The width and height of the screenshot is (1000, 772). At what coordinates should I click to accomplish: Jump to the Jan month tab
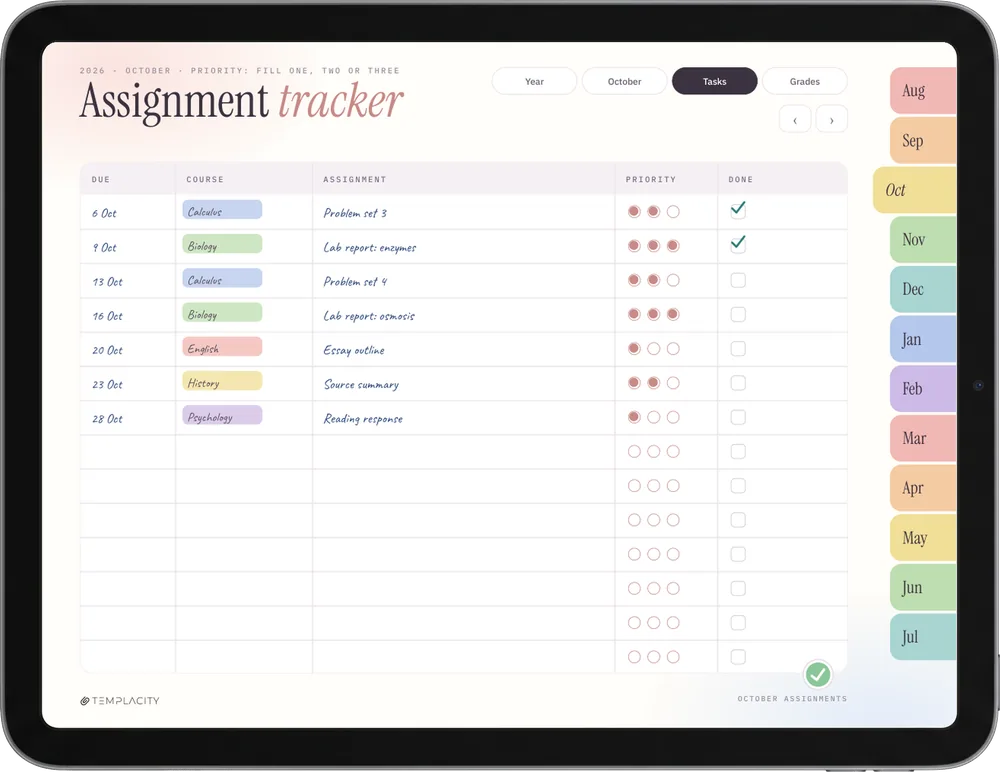(x=923, y=339)
